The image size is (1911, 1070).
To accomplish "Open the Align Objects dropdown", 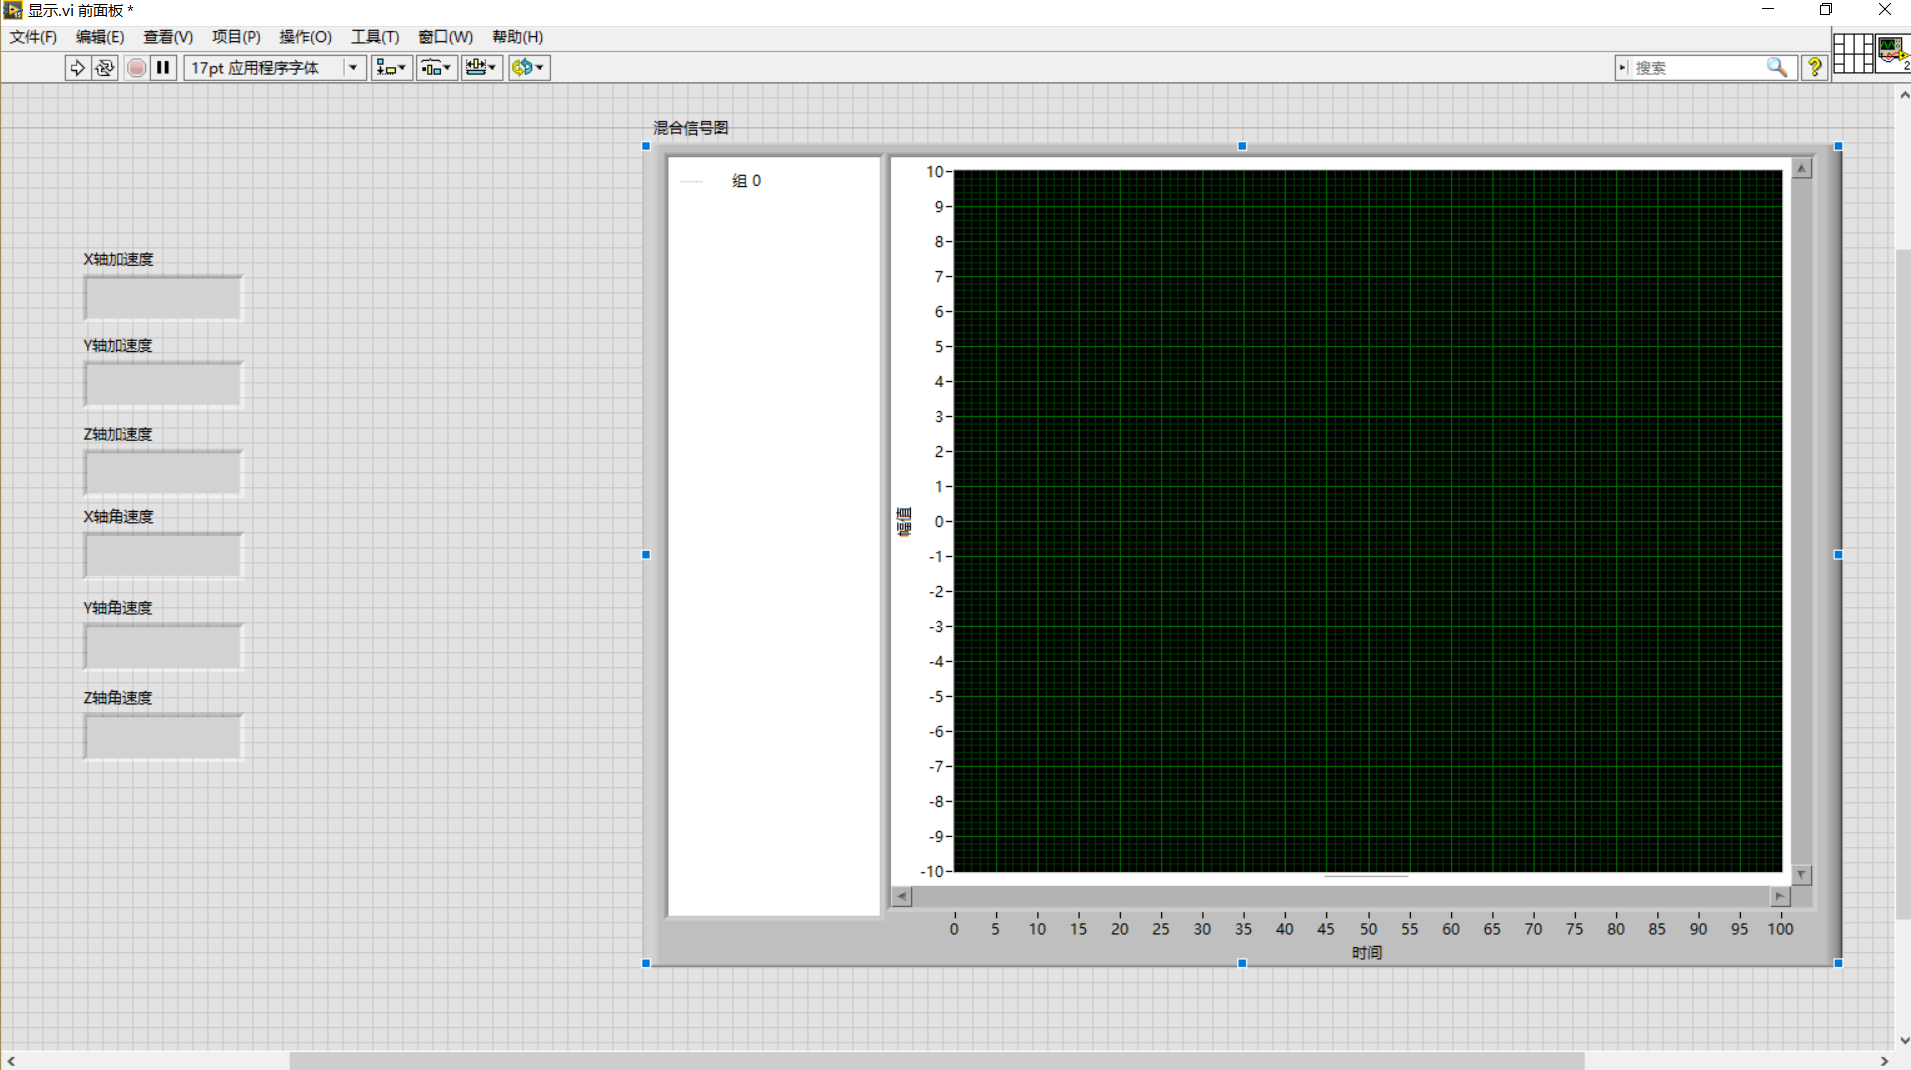I will click(391, 68).
